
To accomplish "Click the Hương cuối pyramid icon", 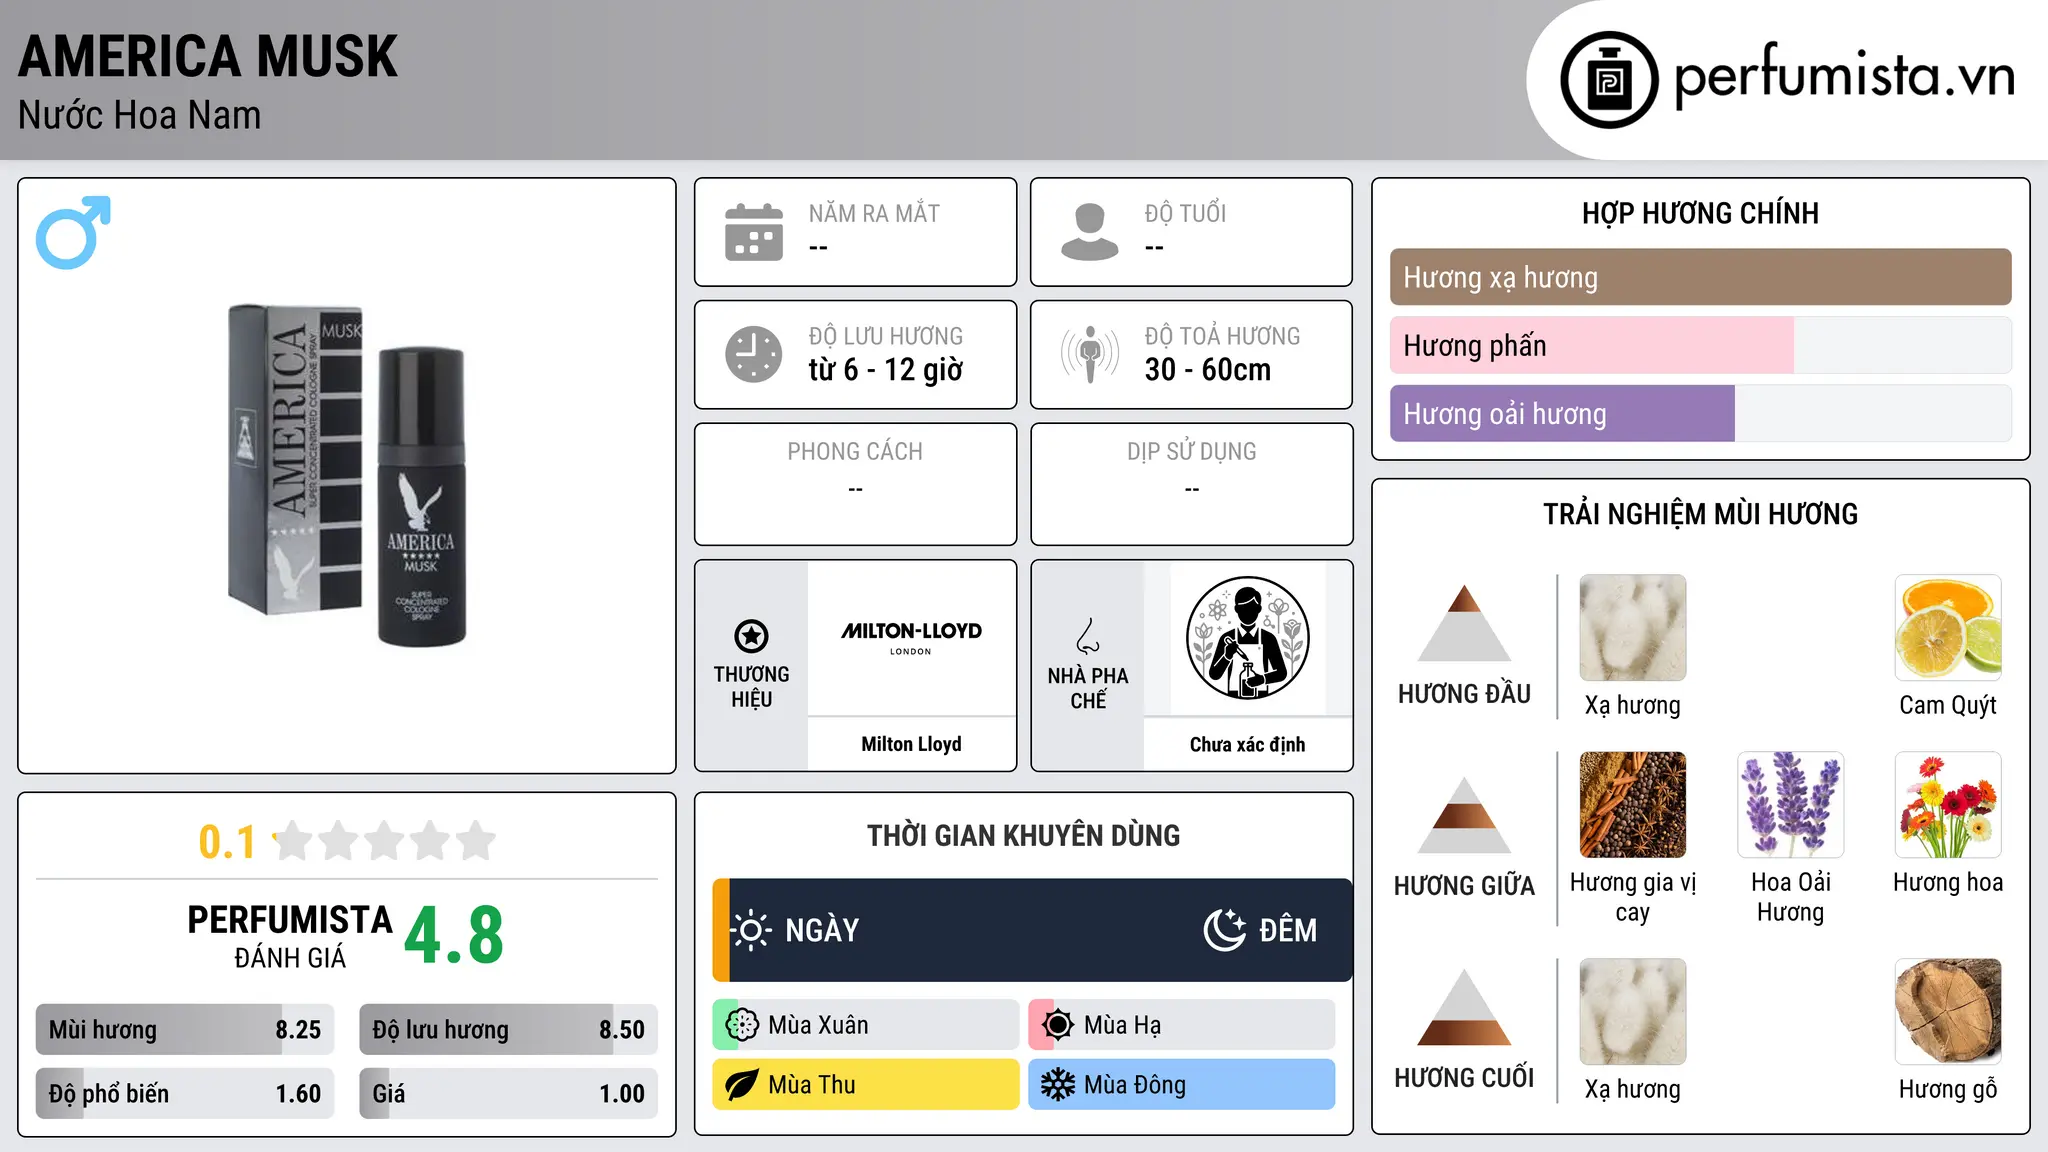I will [x=1464, y=1007].
